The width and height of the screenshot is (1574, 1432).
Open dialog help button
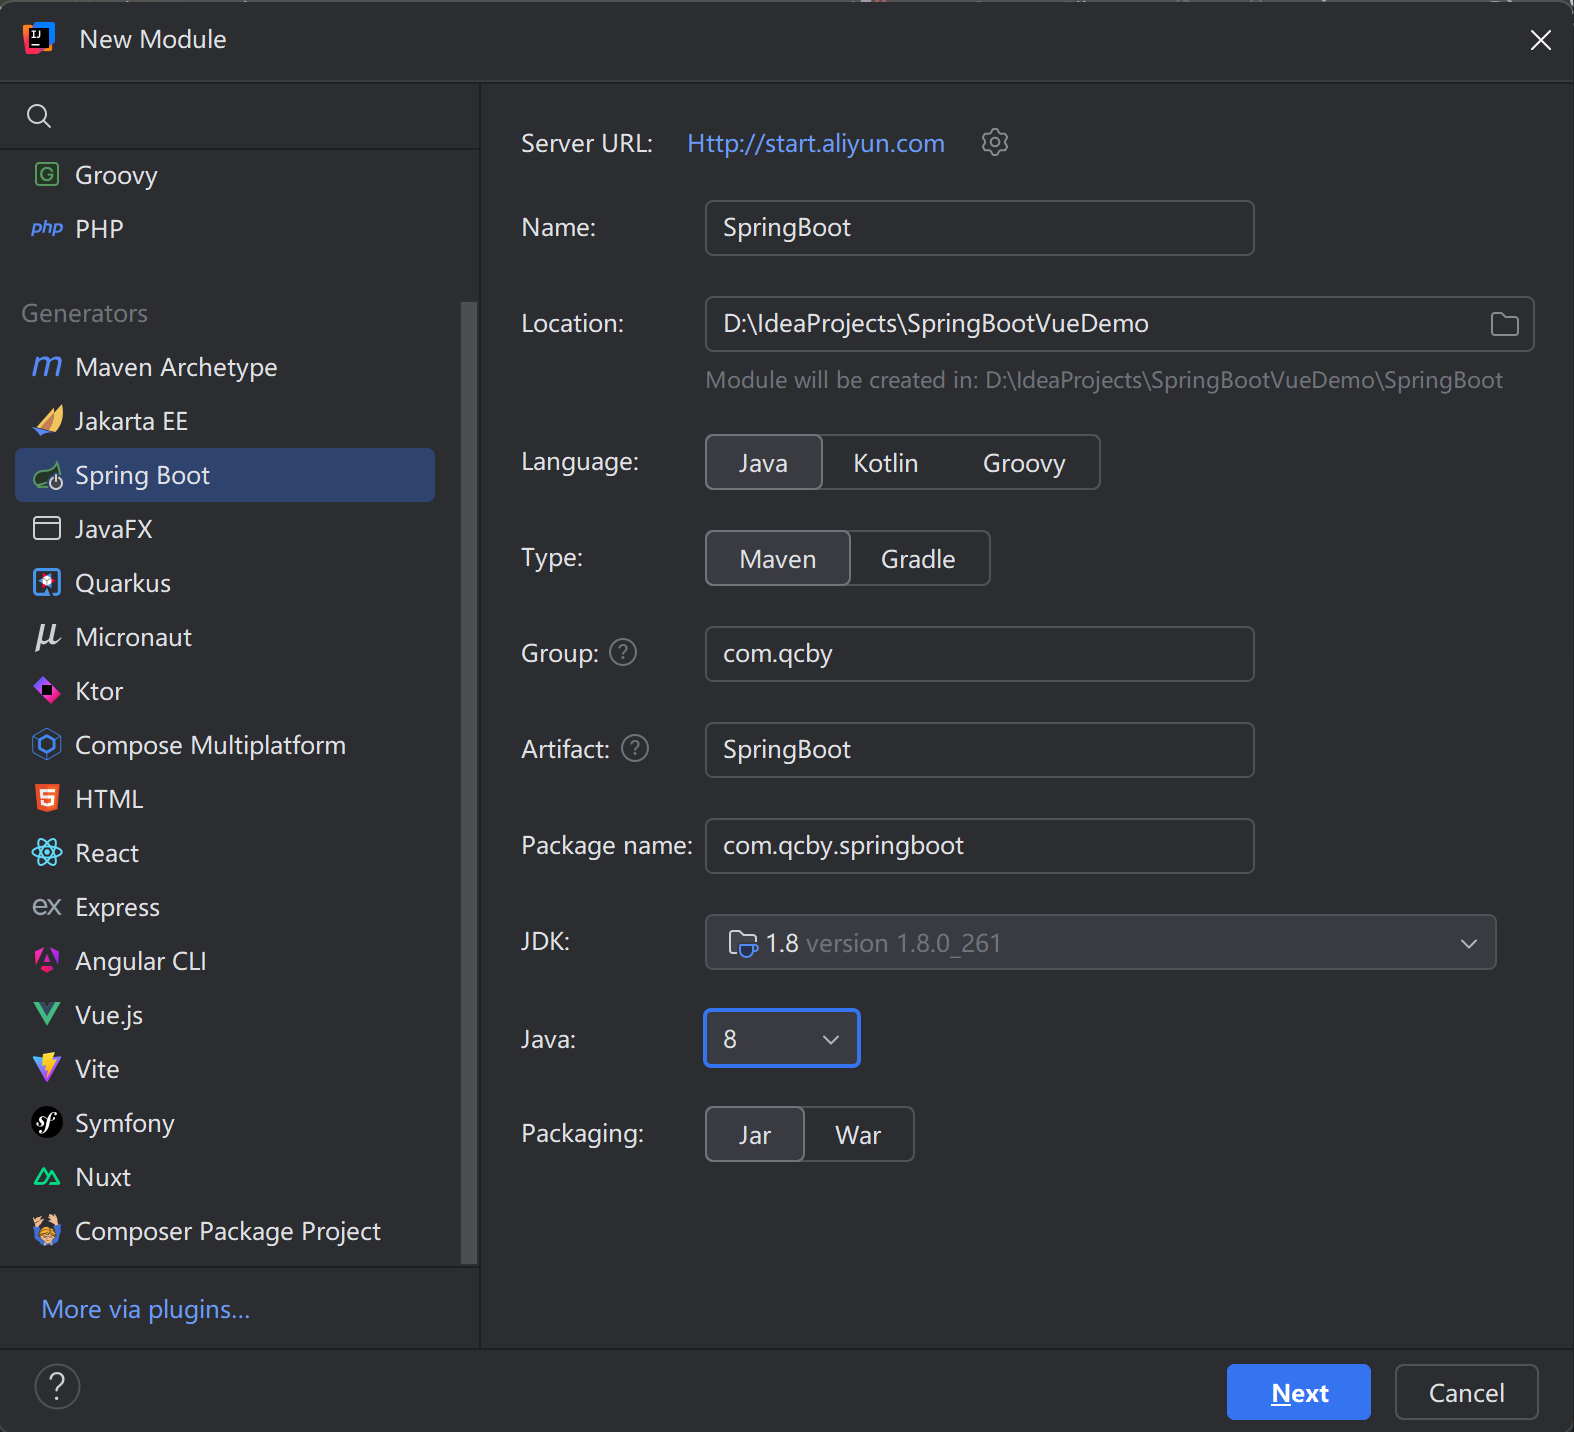point(57,1387)
